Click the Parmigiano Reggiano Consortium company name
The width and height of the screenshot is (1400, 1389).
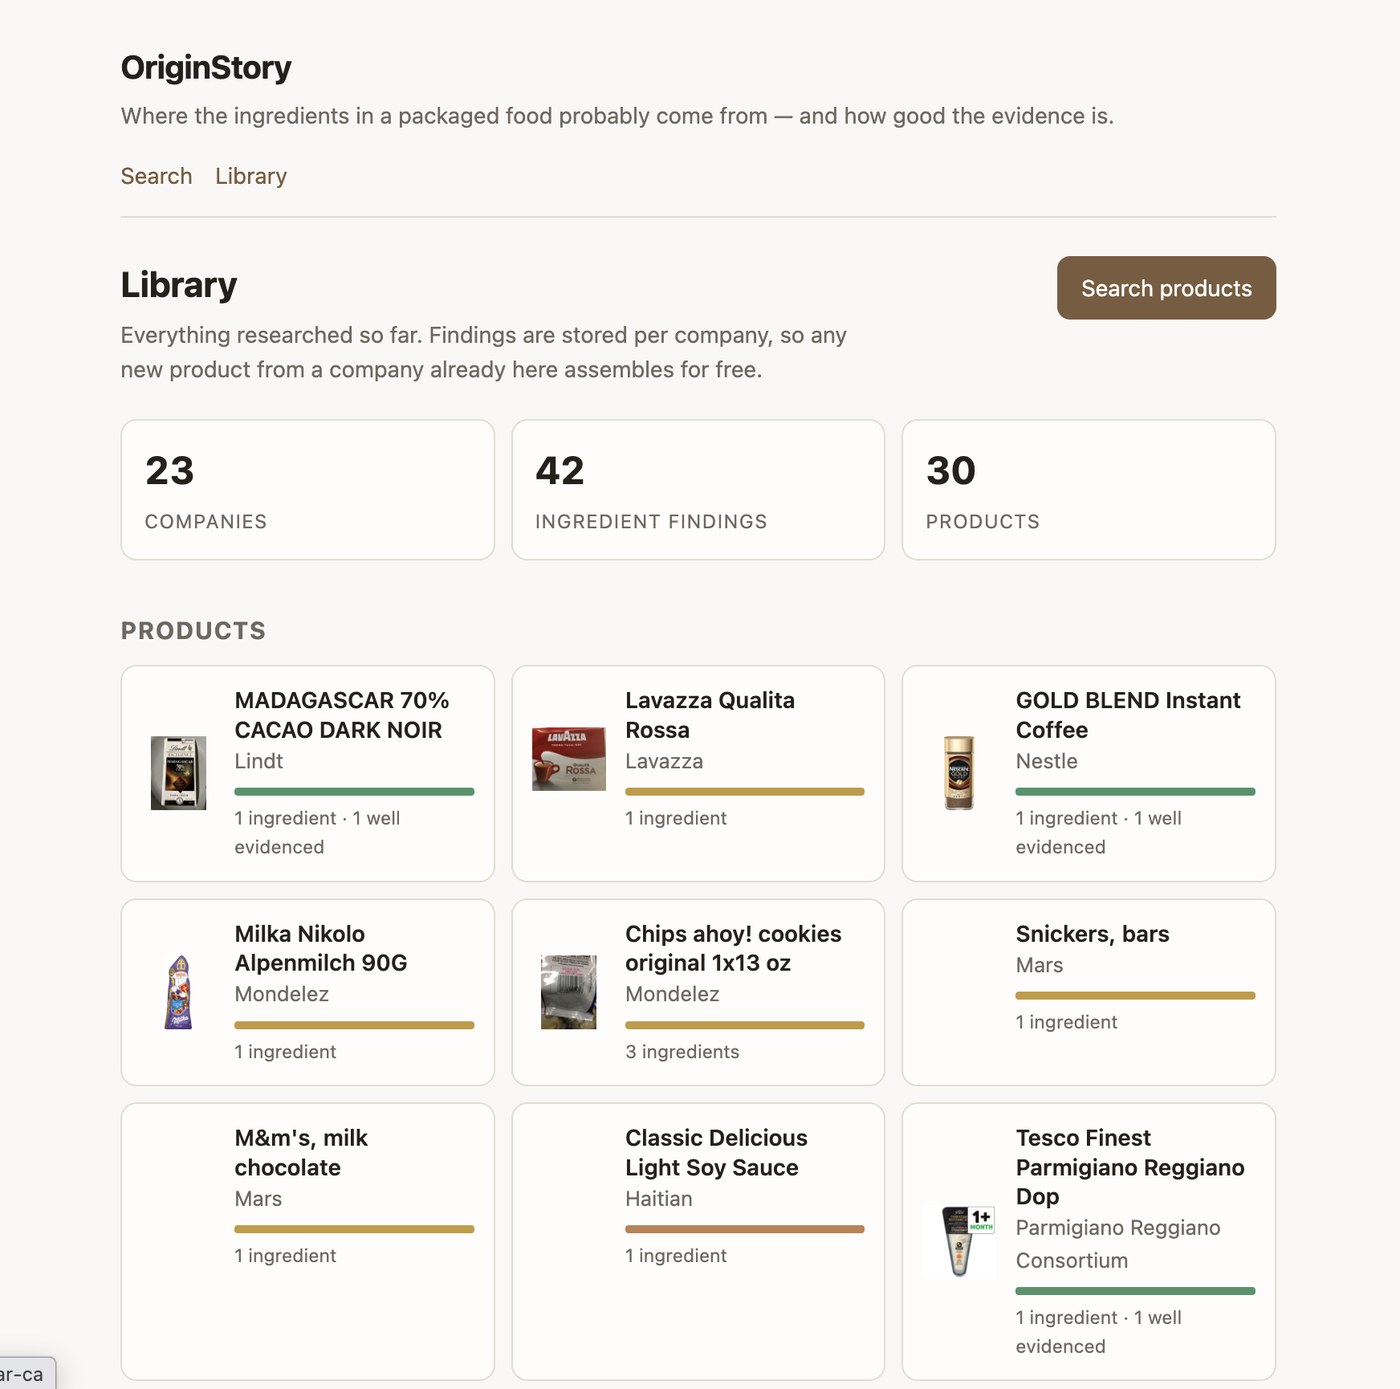[x=1118, y=1244]
